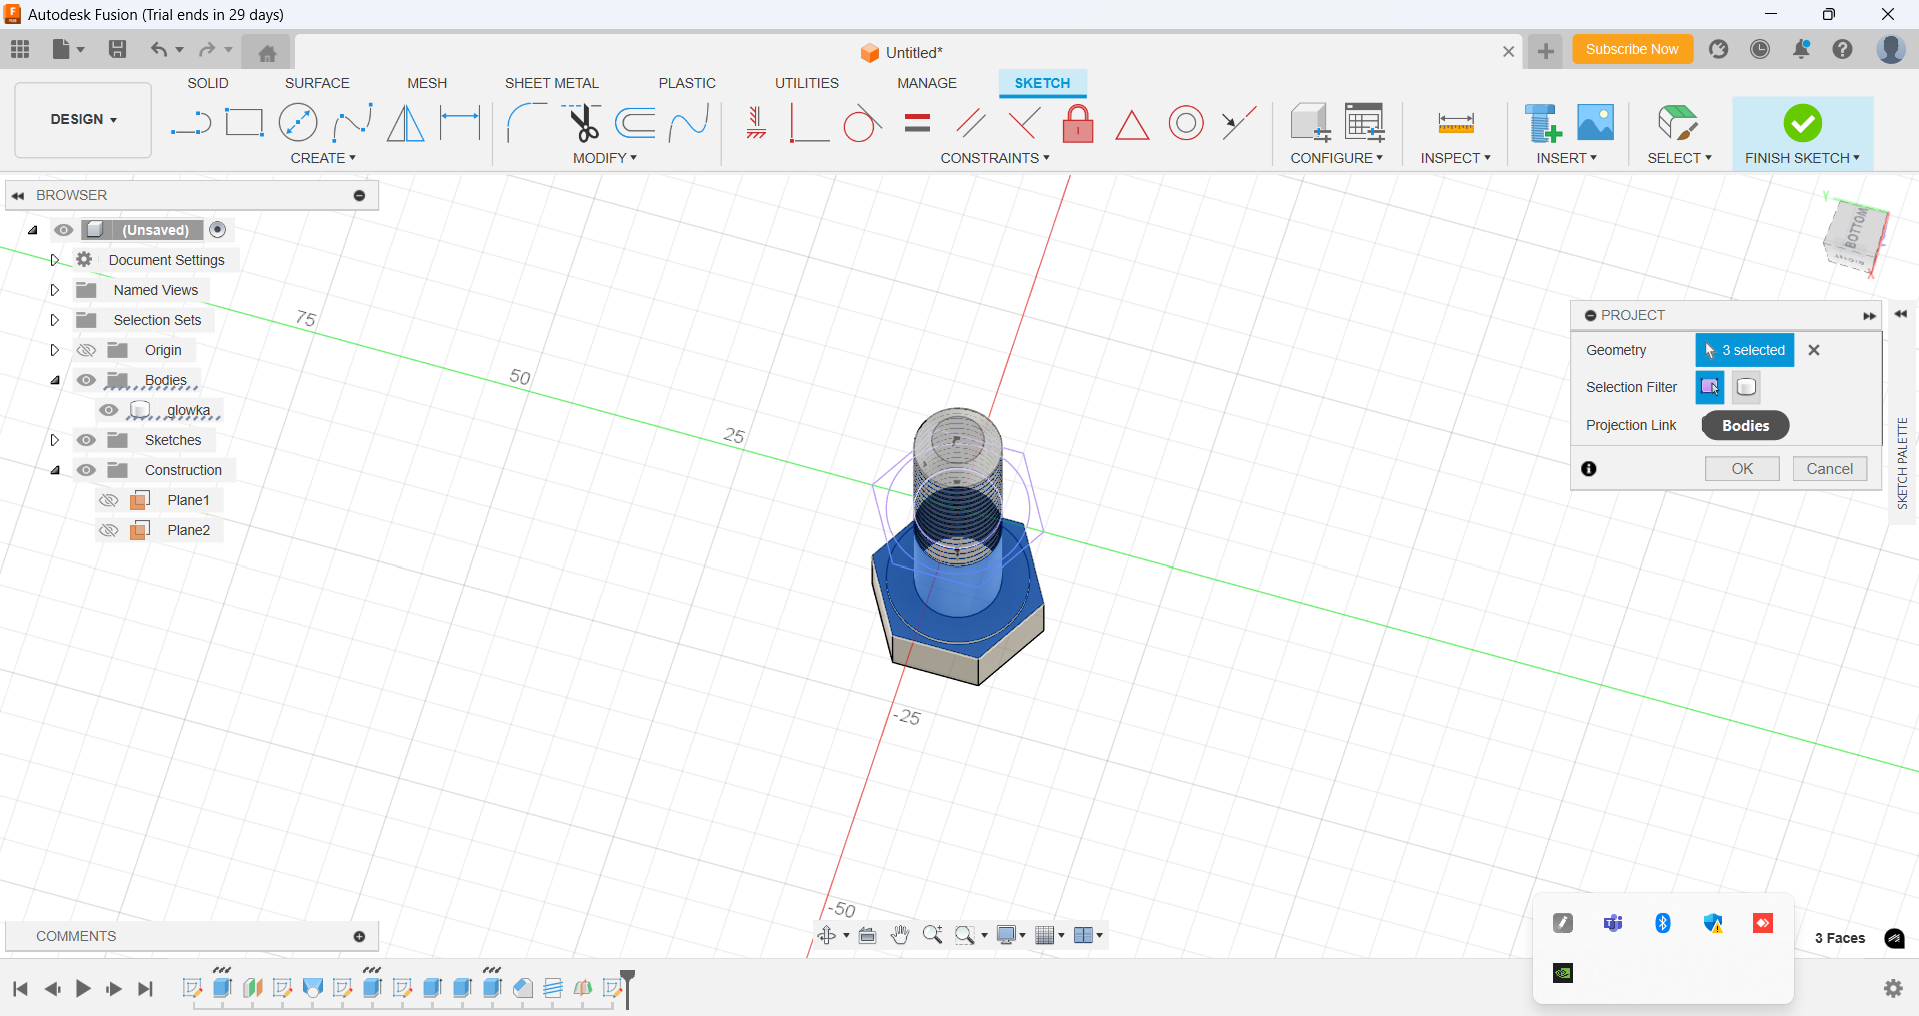The width and height of the screenshot is (1919, 1016).
Task: Select the Center Diameter Circle tool
Action: tap(298, 123)
